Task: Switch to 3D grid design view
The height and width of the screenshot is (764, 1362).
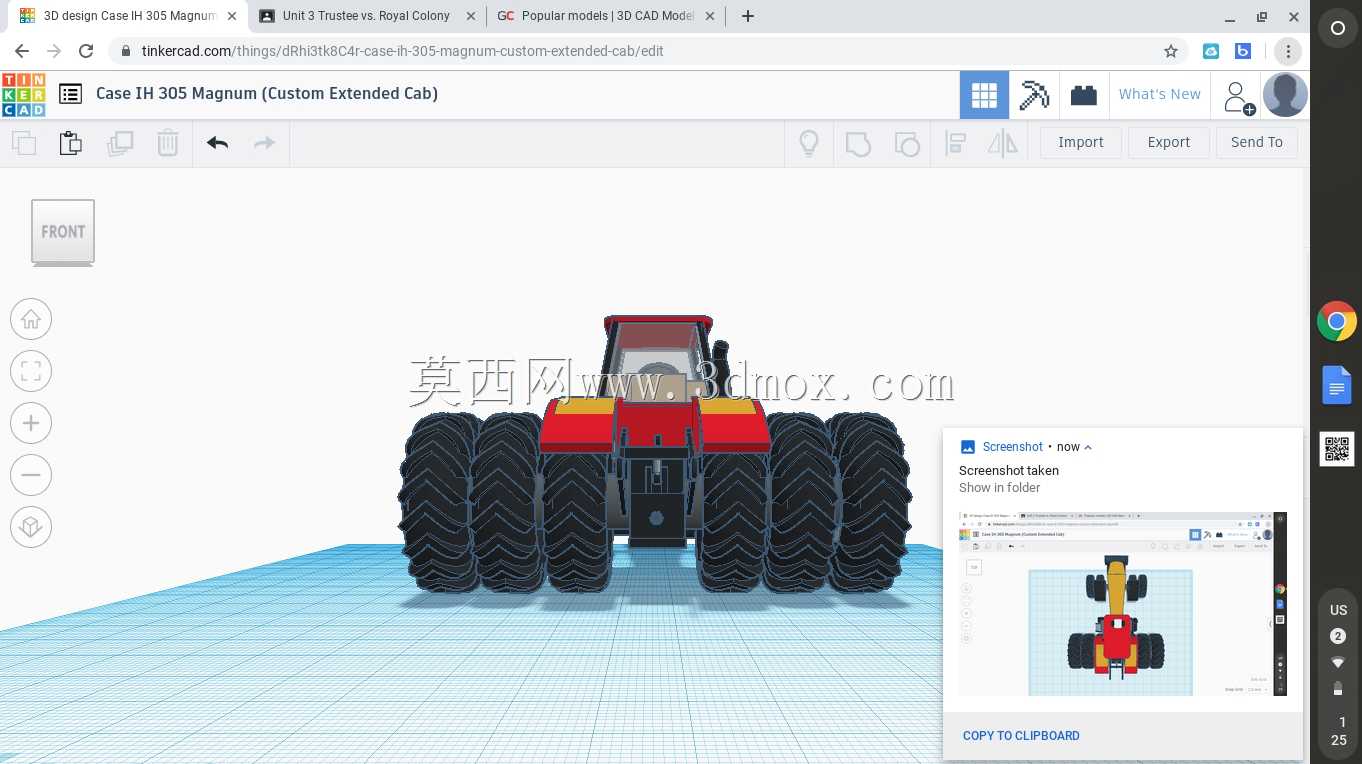Action: (984, 95)
